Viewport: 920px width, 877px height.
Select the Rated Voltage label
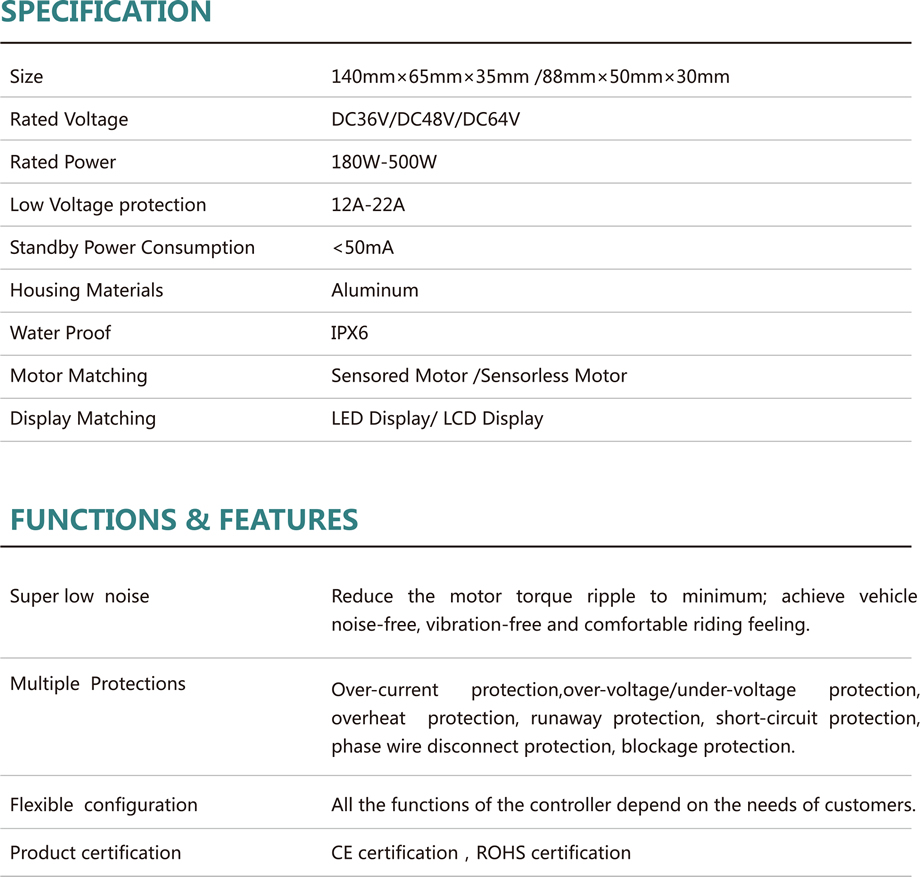click(x=69, y=120)
